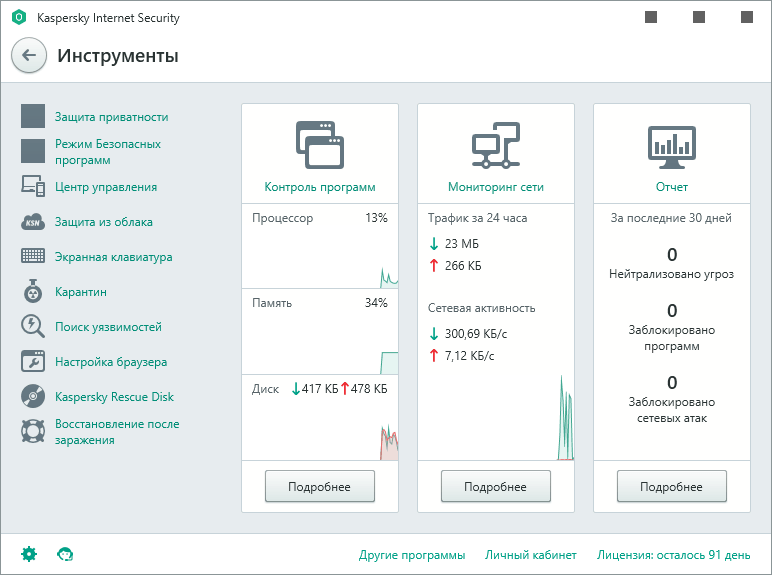Click the 266 КБ upload value
772x575 pixels.
(463, 266)
